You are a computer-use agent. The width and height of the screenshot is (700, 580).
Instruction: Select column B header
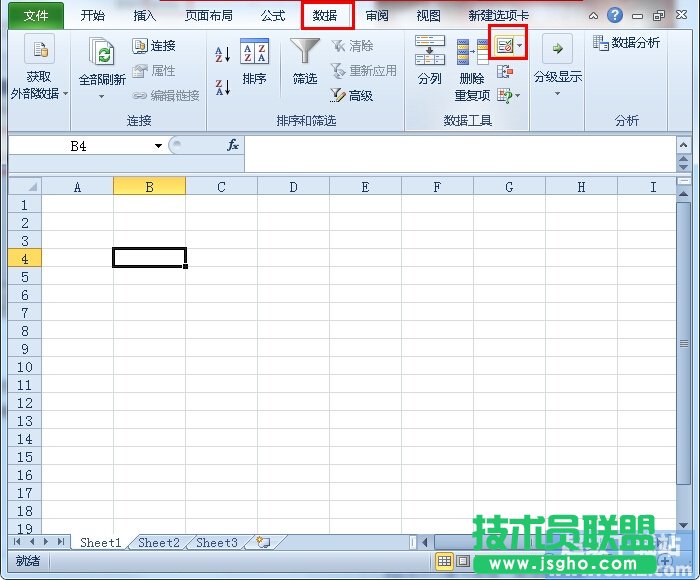[150, 187]
